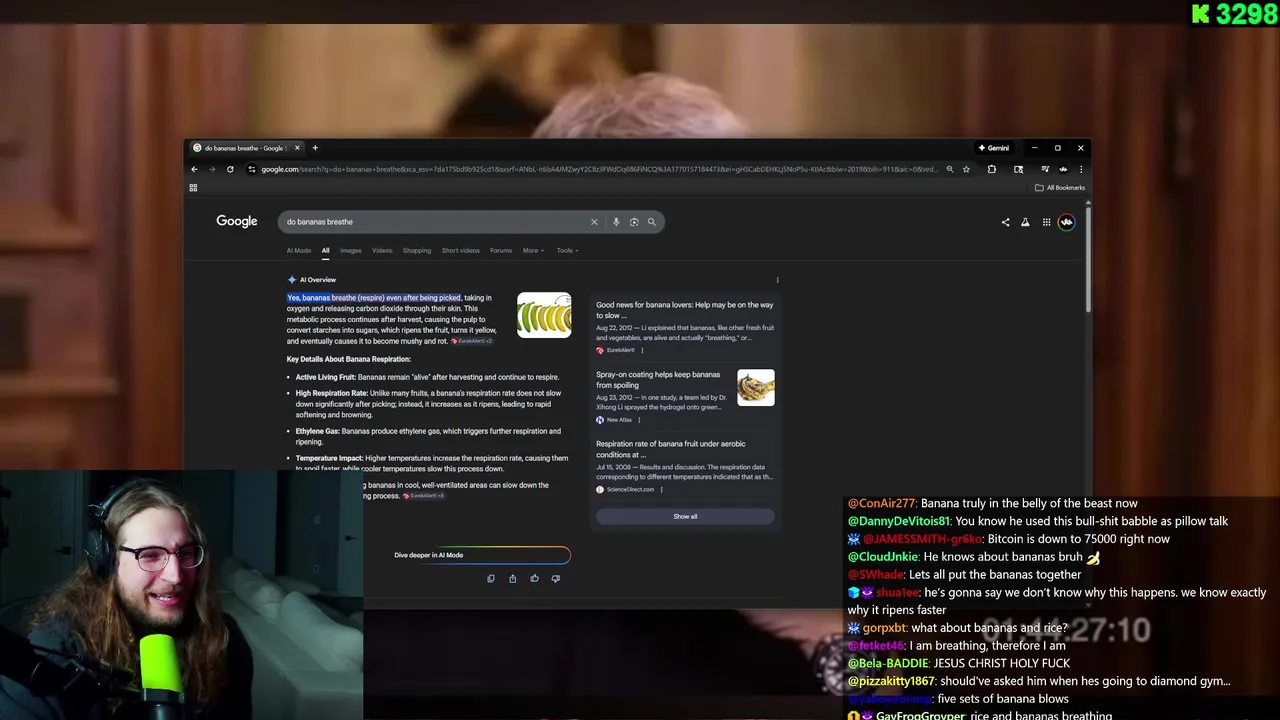Click the address bar URL
Viewport: 1280px width, 720px height.
pyautogui.click(x=598, y=169)
